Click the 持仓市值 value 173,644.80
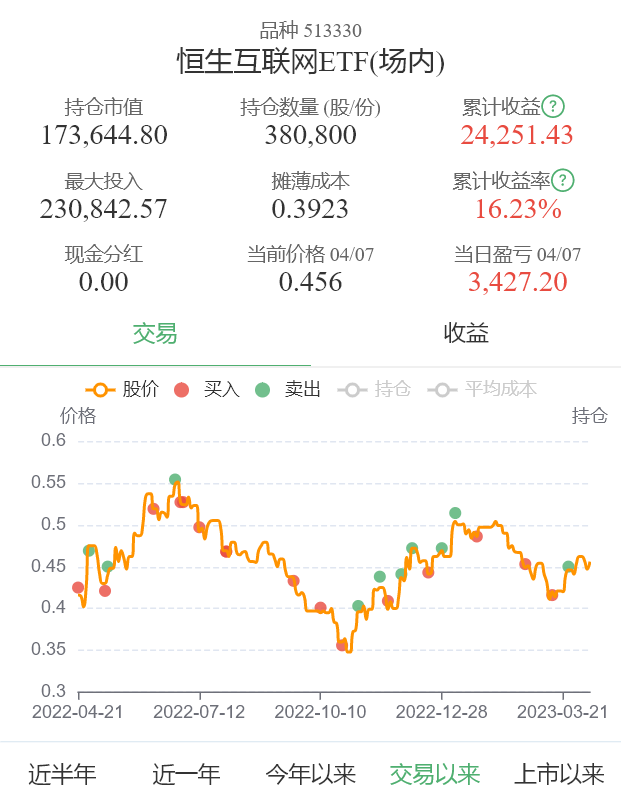The height and width of the screenshot is (807, 621). [104, 135]
